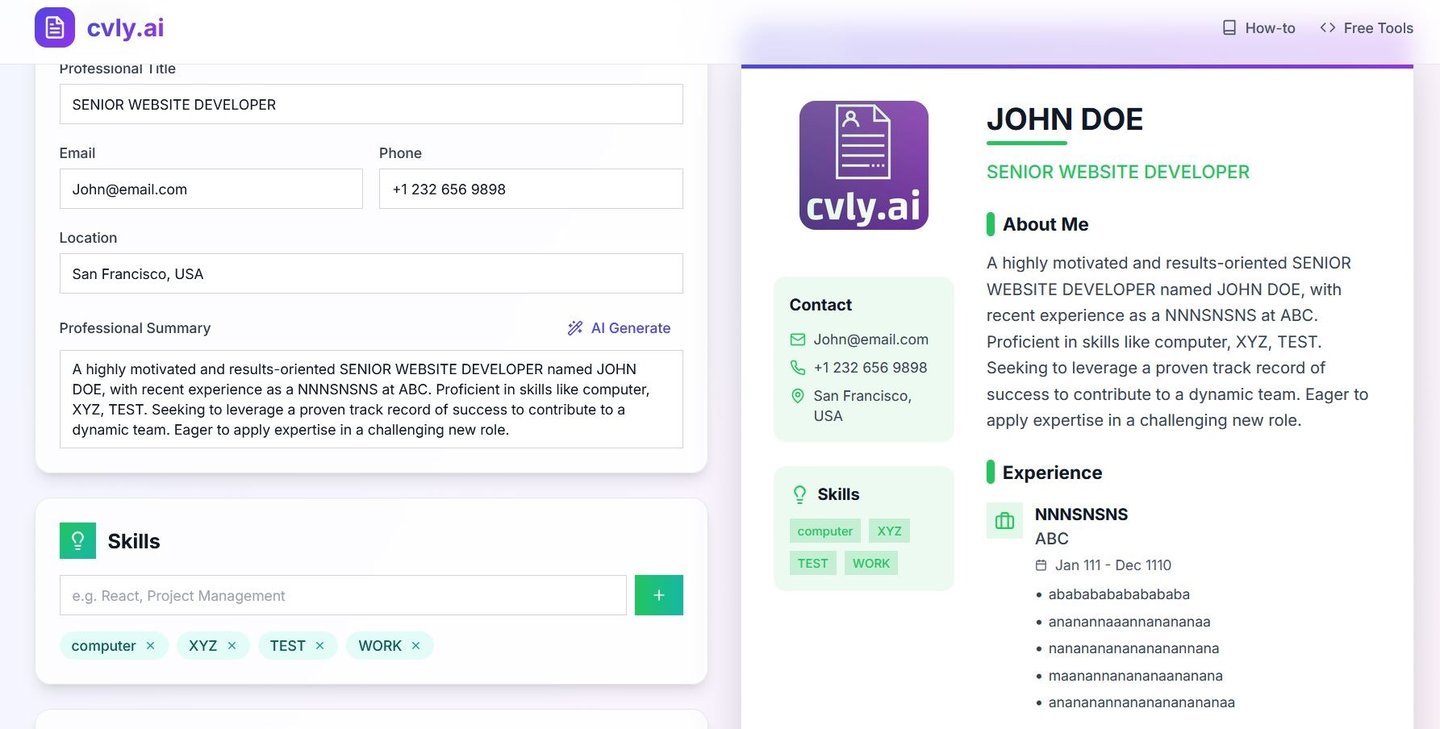1440x729 pixels.
Task: Click the email envelope icon in preview
Action: (798, 340)
